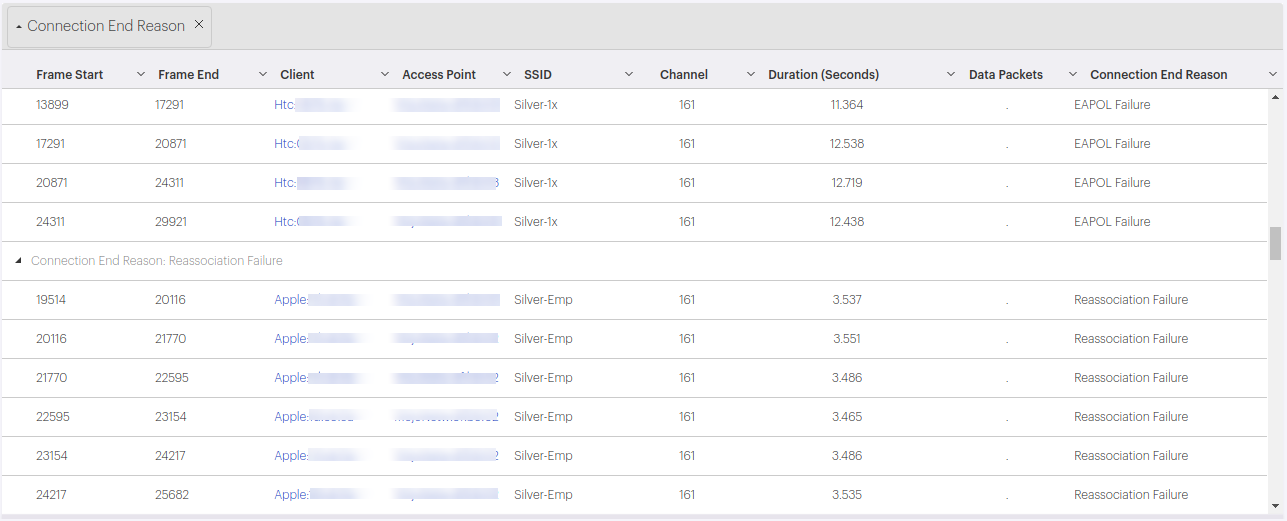Image resolution: width=1287 pixels, height=521 pixels.
Task: Open the Htc client link in row 13899
Action: coord(286,105)
